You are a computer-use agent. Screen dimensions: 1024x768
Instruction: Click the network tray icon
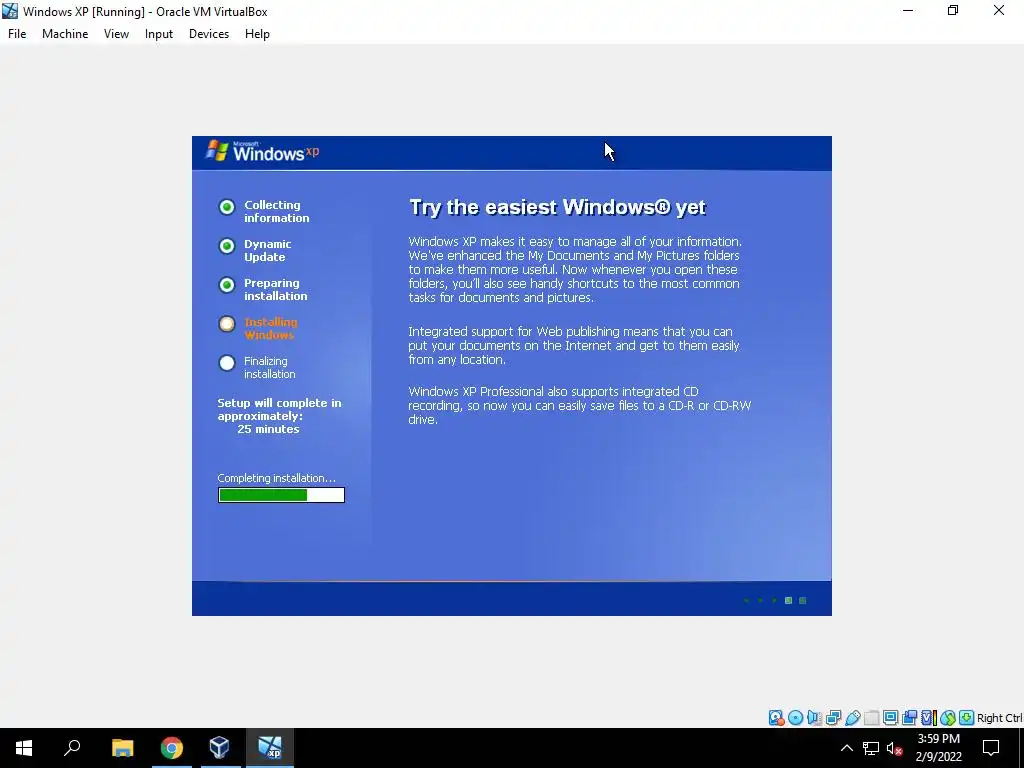(871, 748)
